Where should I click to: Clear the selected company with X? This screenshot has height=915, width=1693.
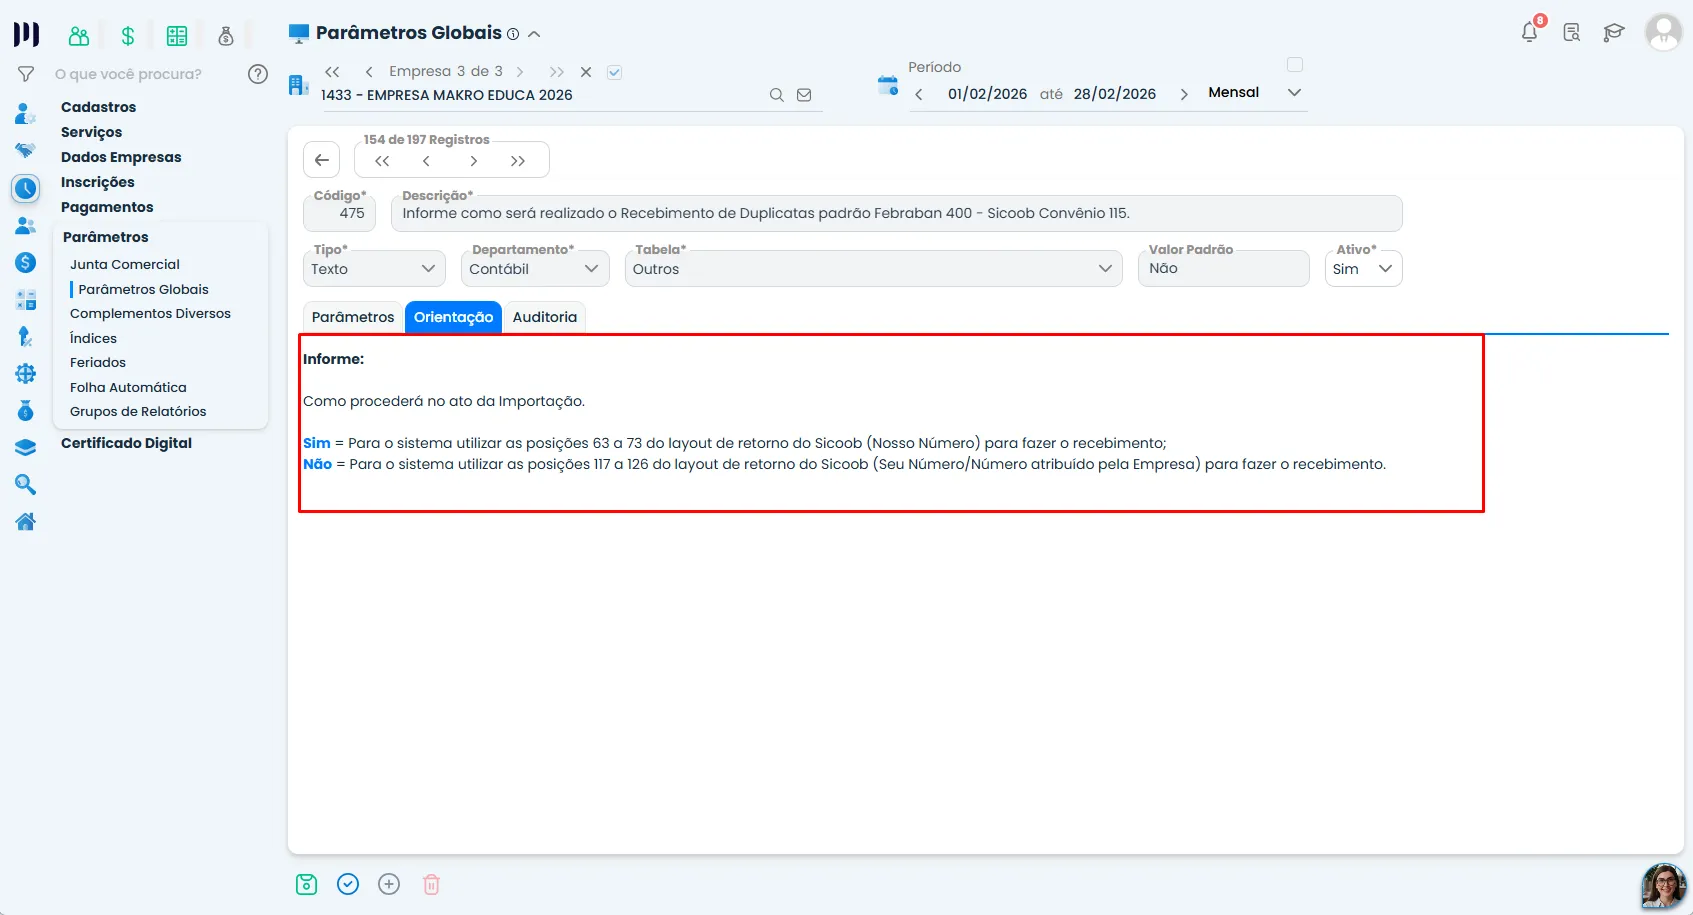586,72
